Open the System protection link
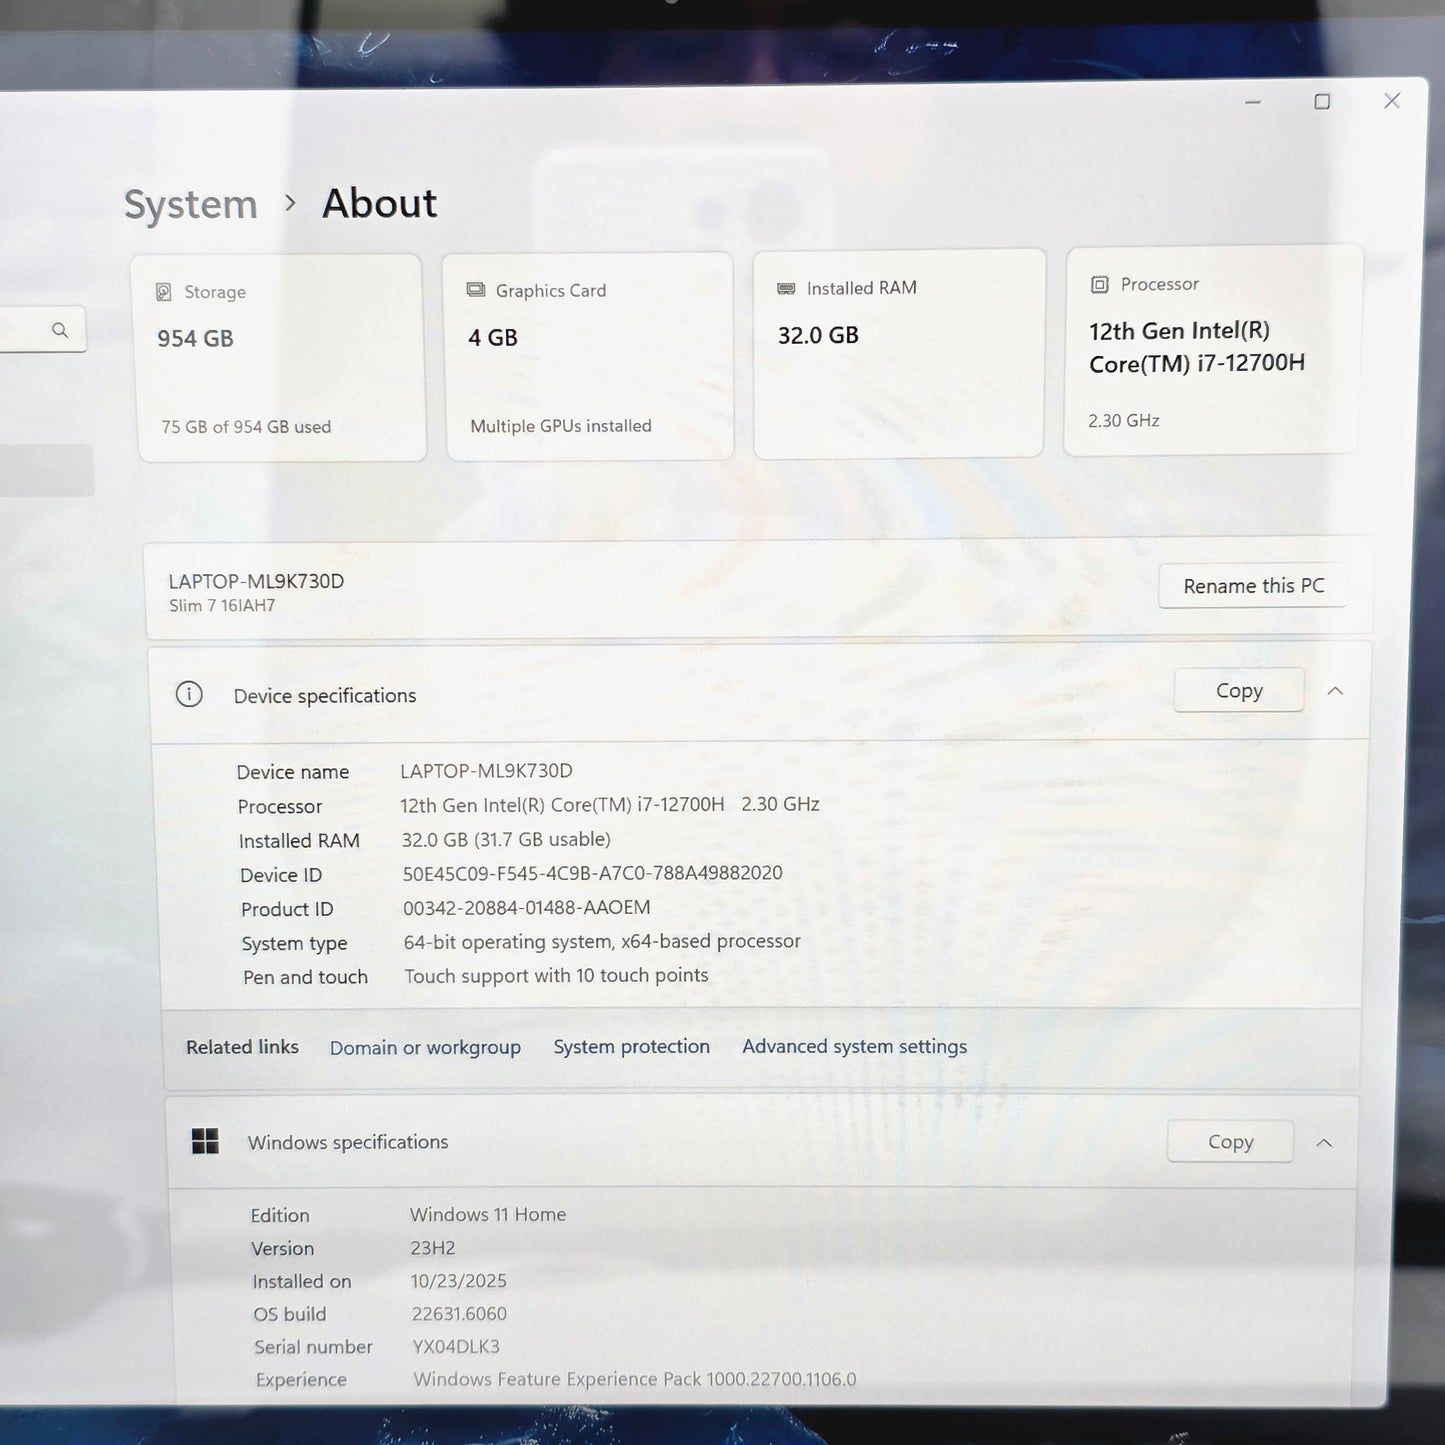Screen dimensions: 1445x1445 (631, 1046)
